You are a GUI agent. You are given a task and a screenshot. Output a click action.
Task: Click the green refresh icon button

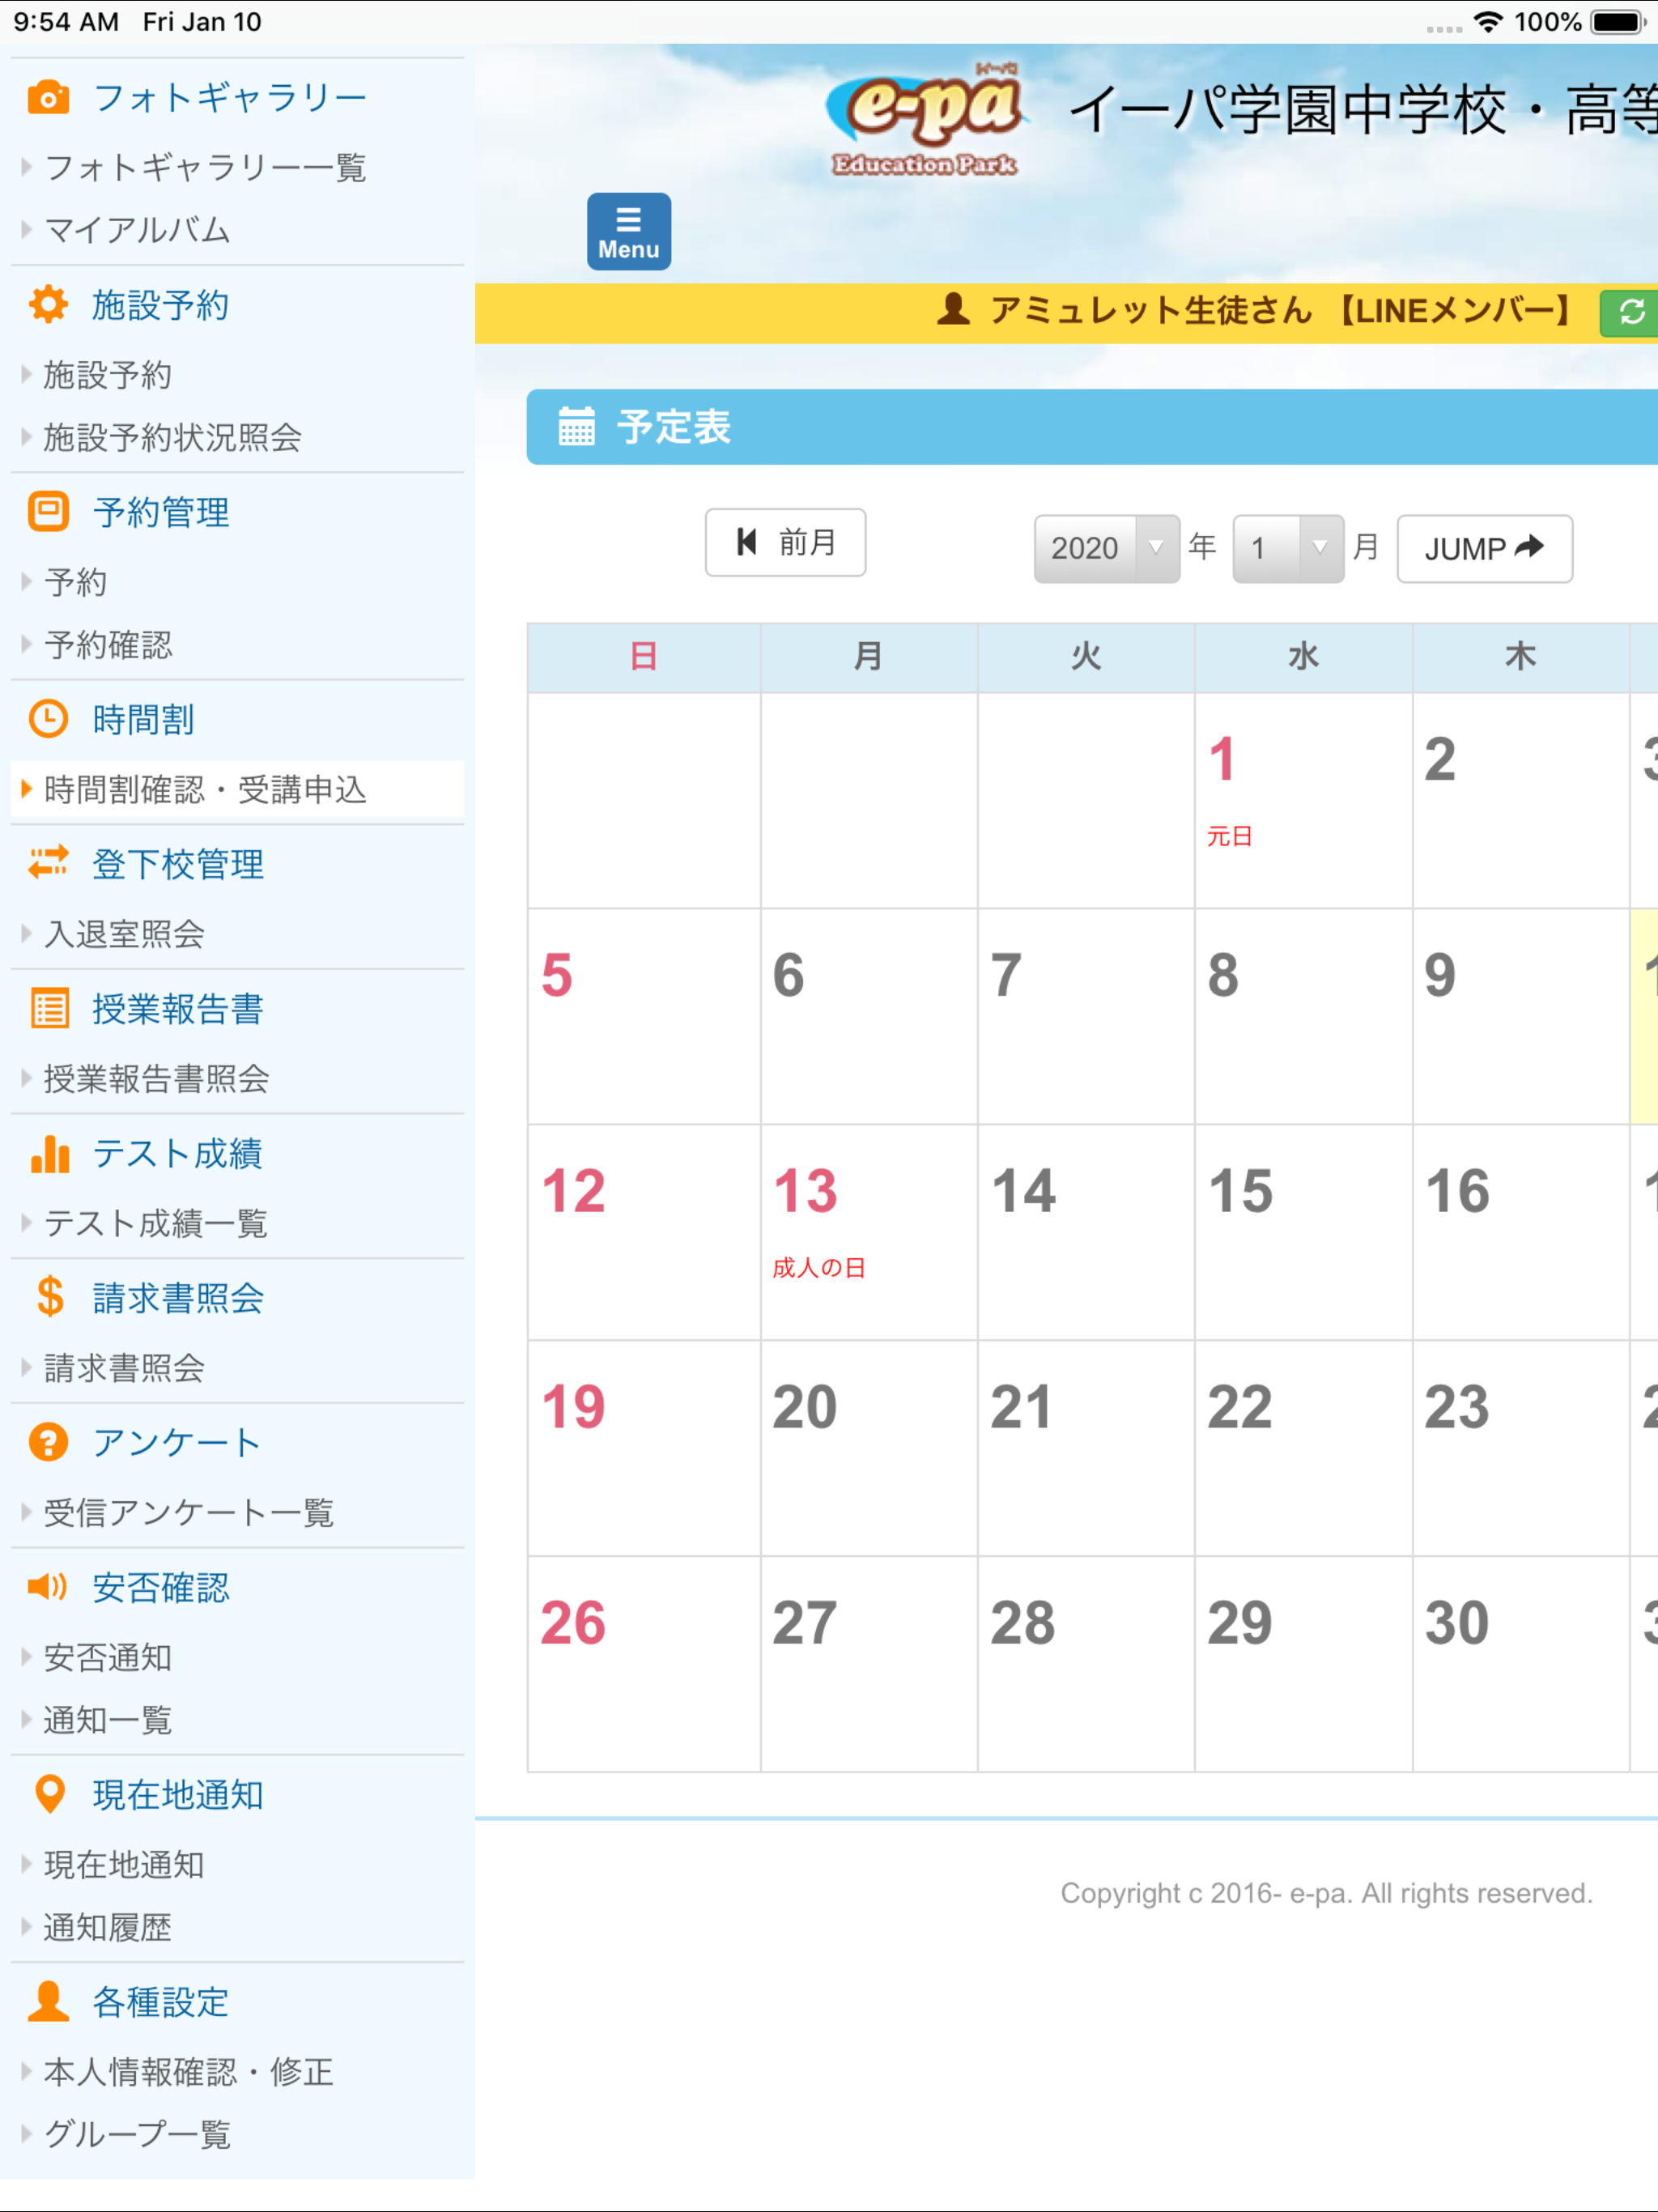1630,313
